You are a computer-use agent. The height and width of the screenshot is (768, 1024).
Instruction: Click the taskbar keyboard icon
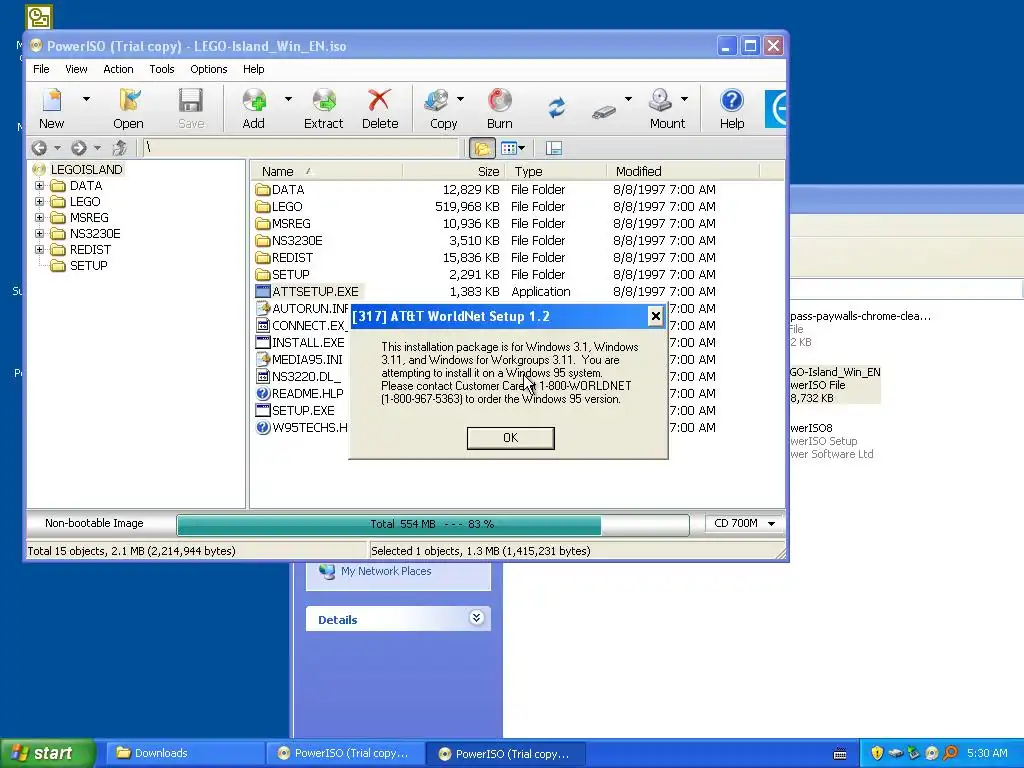[x=840, y=754]
